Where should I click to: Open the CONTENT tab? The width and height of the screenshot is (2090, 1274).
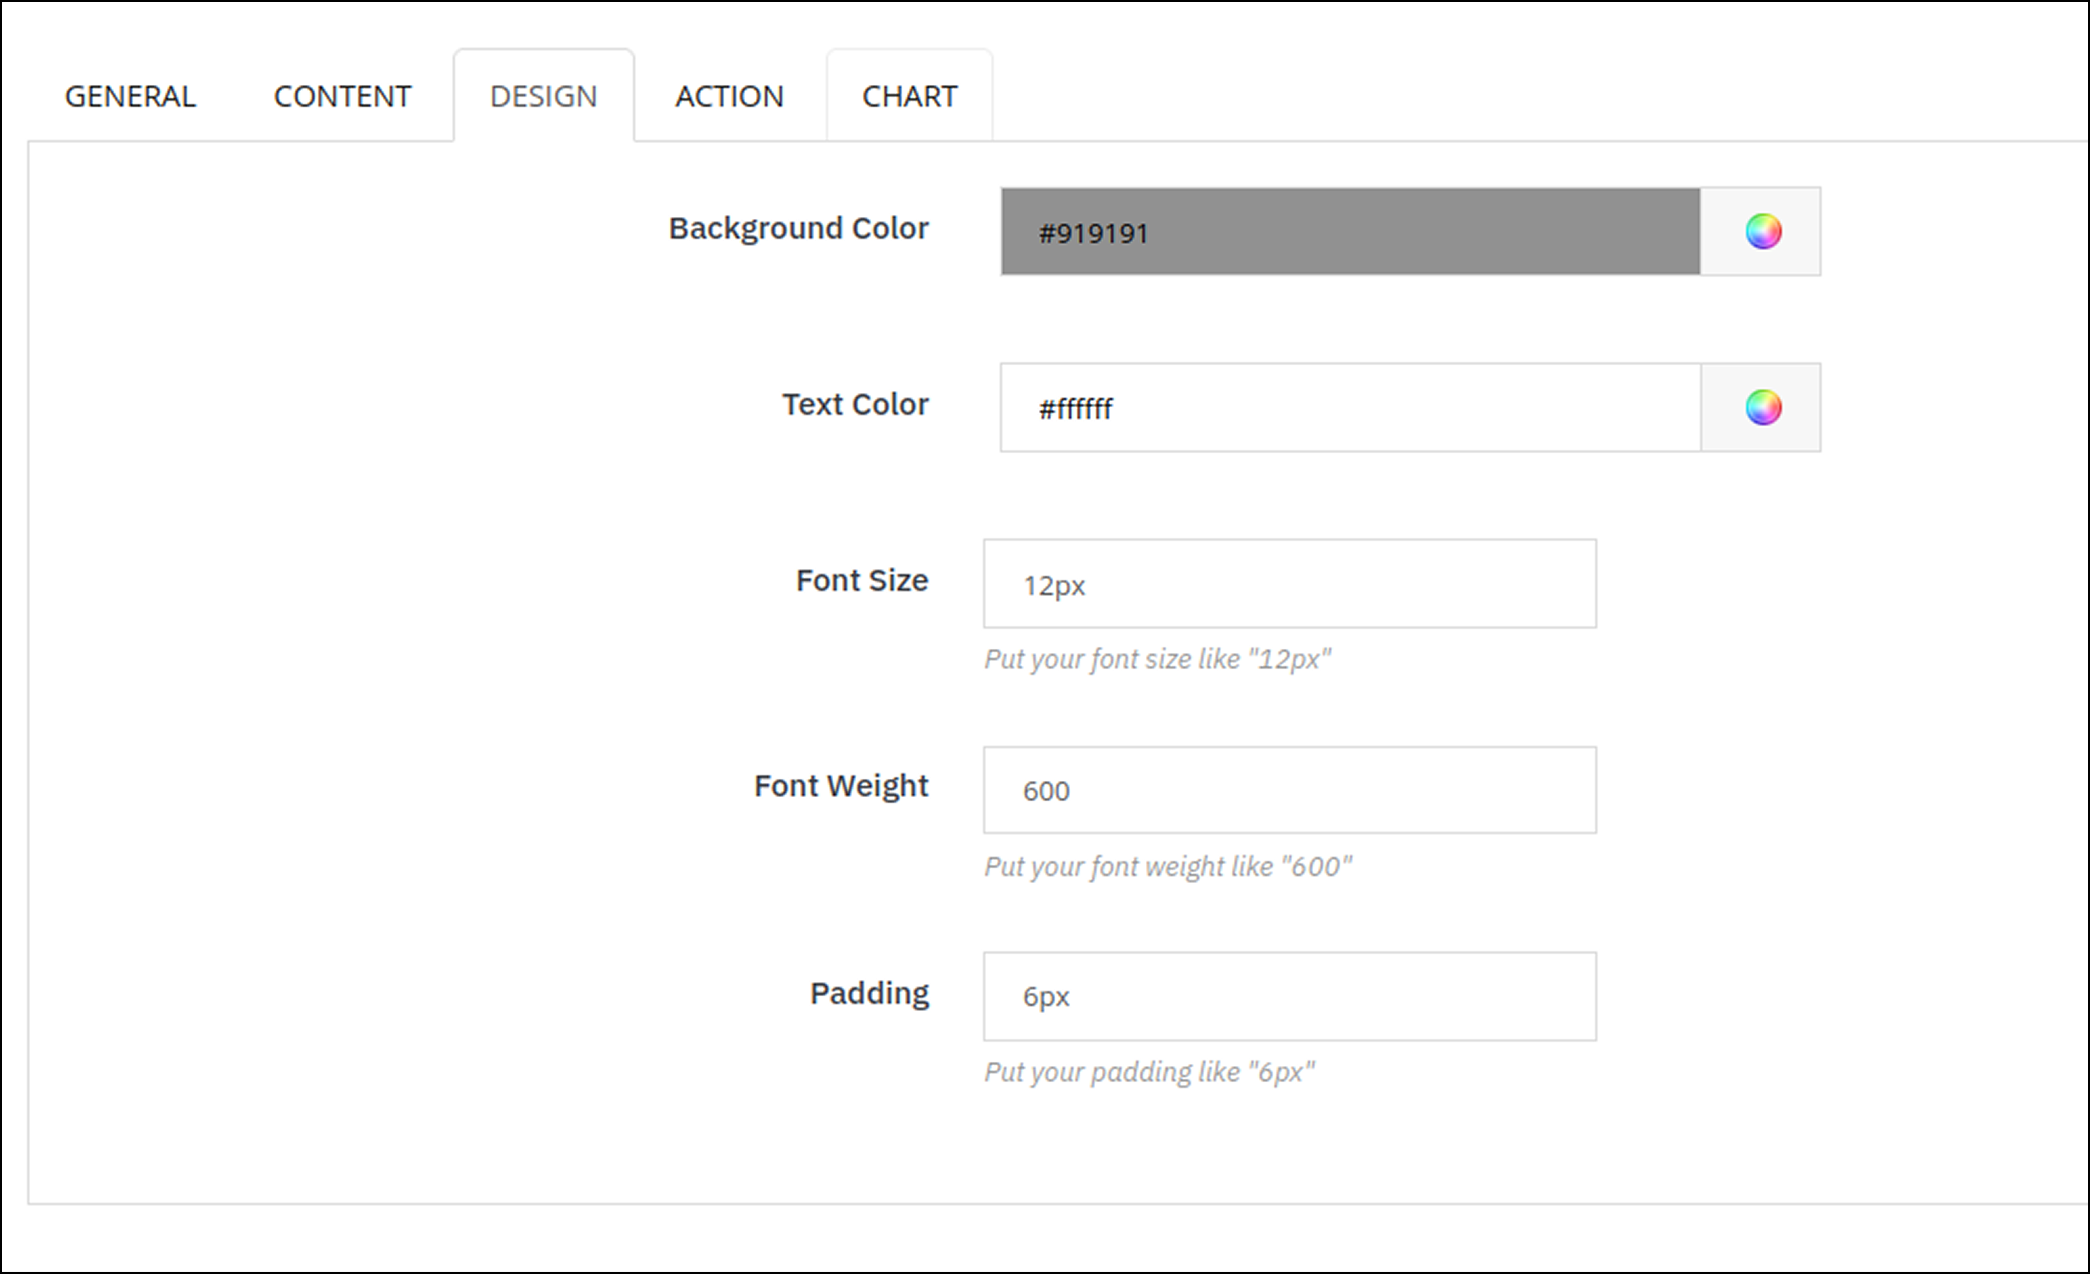342,96
